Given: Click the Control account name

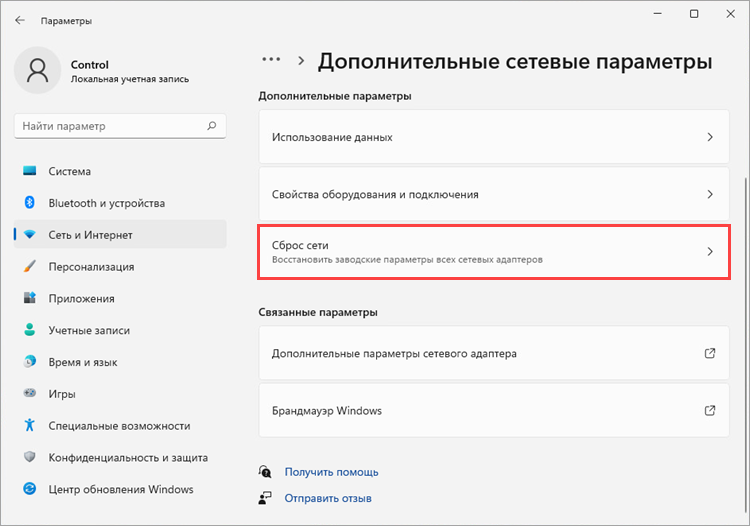Looking at the screenshot, I should [x=89, y=65].
